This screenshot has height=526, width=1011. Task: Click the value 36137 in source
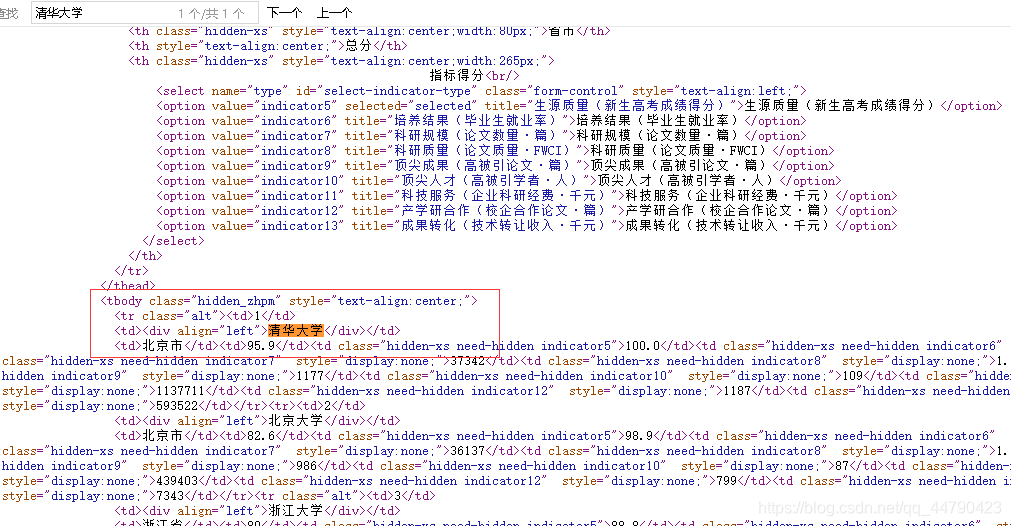coord(467,451)
